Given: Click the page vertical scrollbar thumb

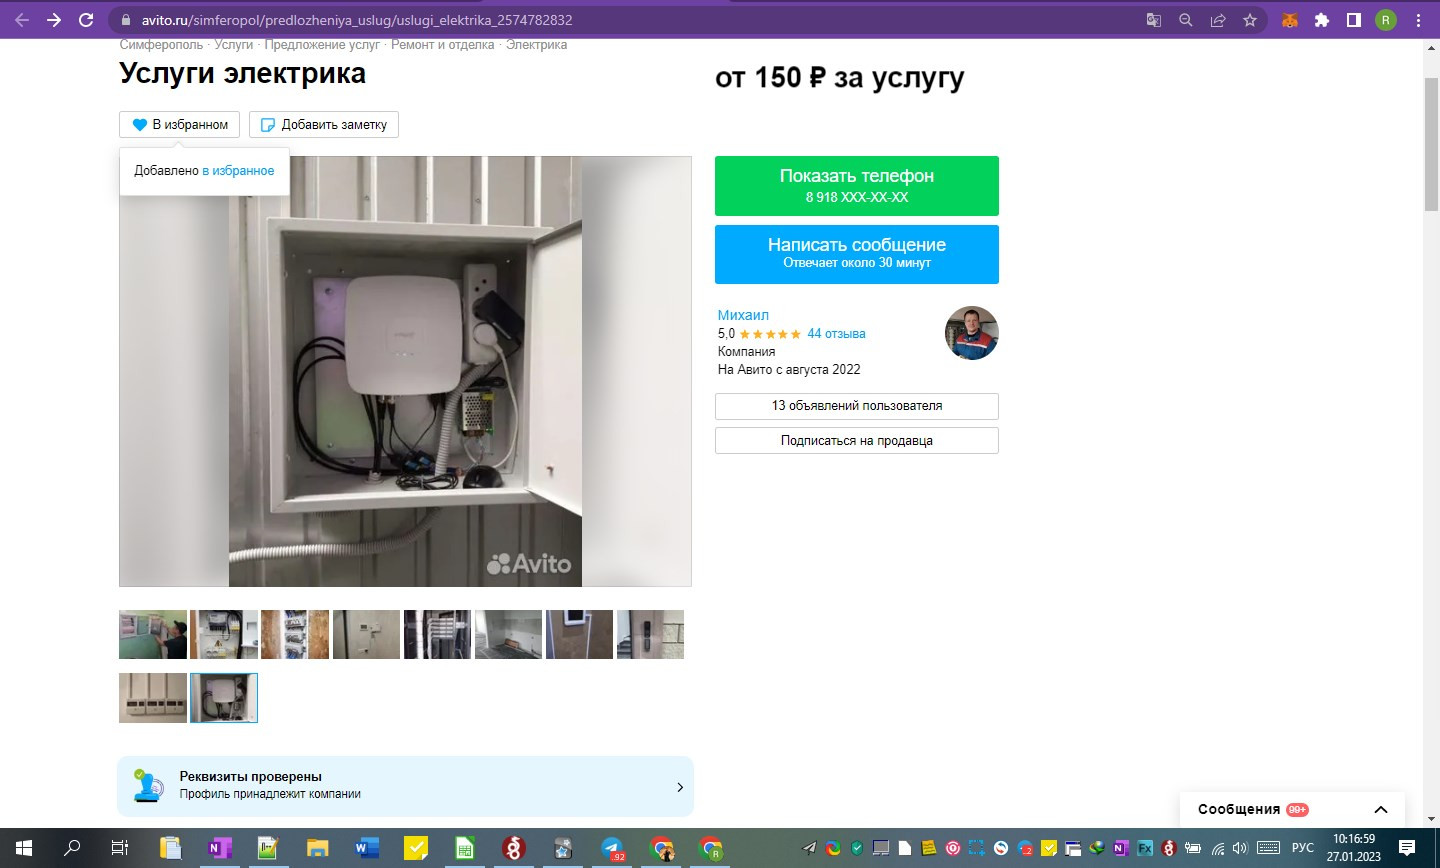Looking at the screenshot, I should (1431, 145).
